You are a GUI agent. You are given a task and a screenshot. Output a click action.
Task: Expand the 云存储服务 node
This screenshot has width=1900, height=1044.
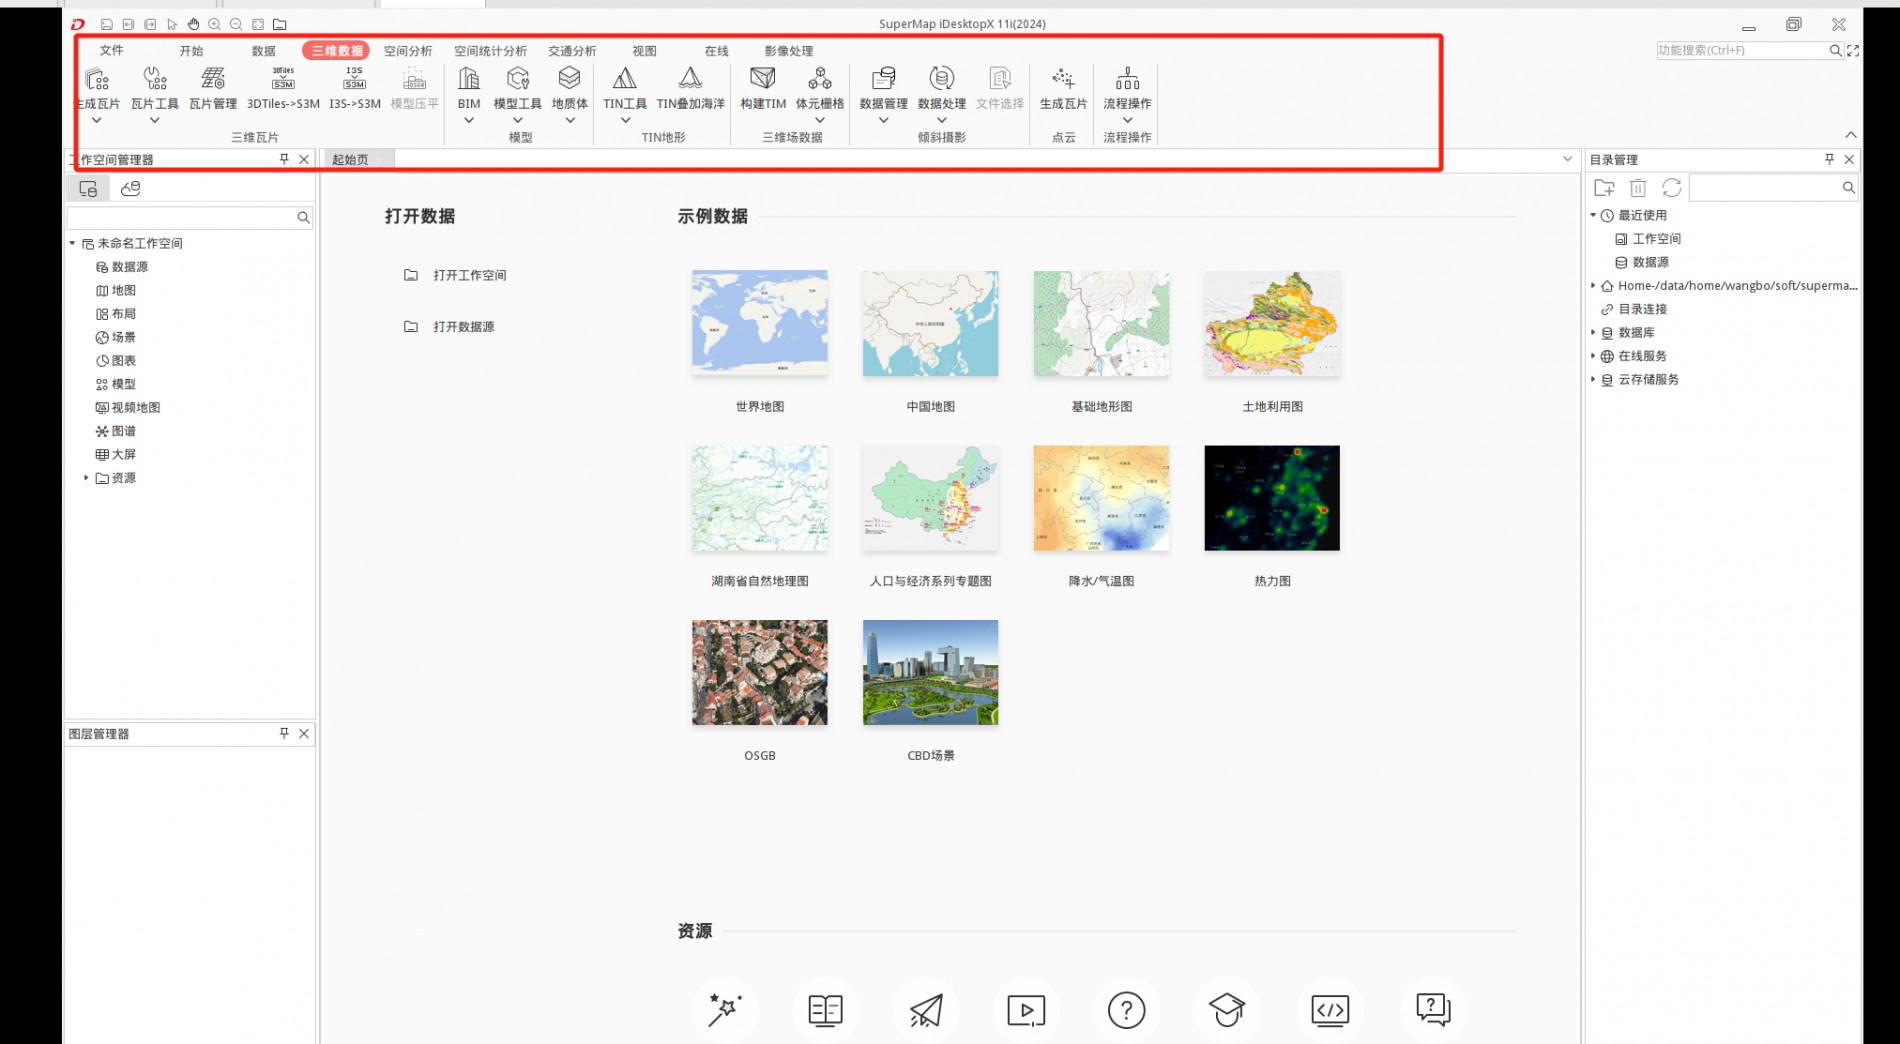[x=1593, y=379]
